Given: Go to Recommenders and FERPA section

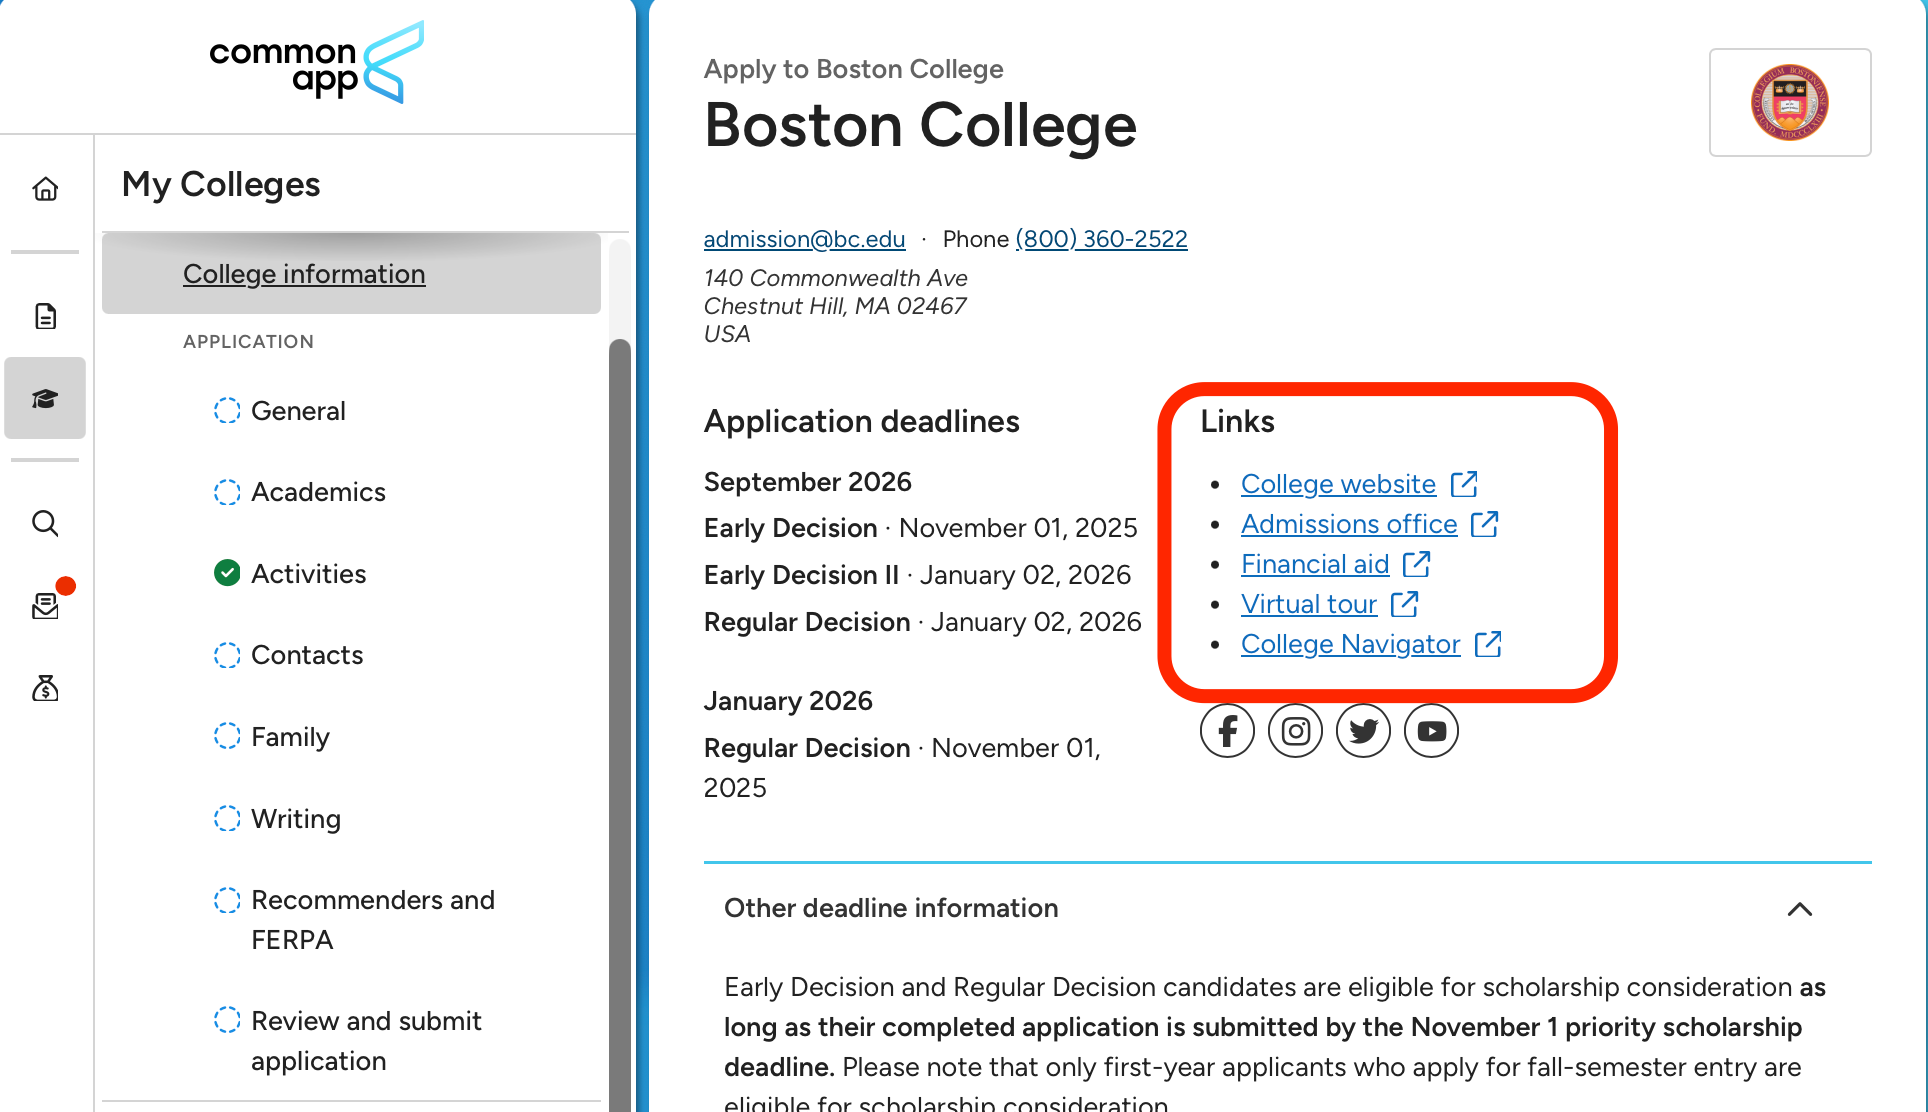Looking at the screenshot, I should point(372,919).
